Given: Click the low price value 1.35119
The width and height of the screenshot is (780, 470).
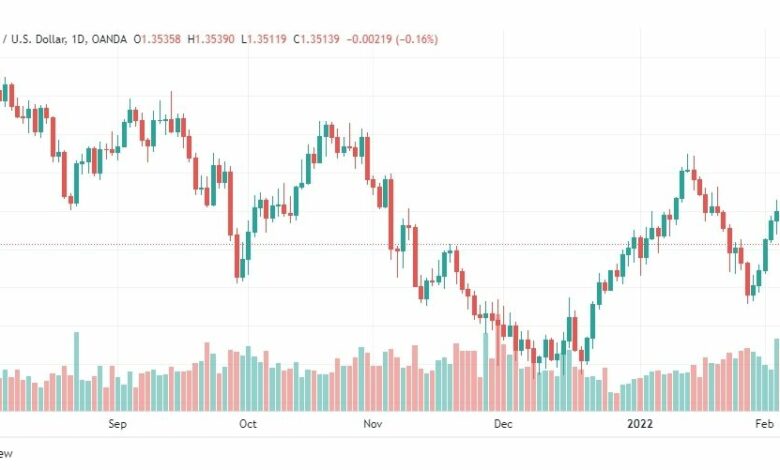Looking at the screenshot, I should 267,39.
